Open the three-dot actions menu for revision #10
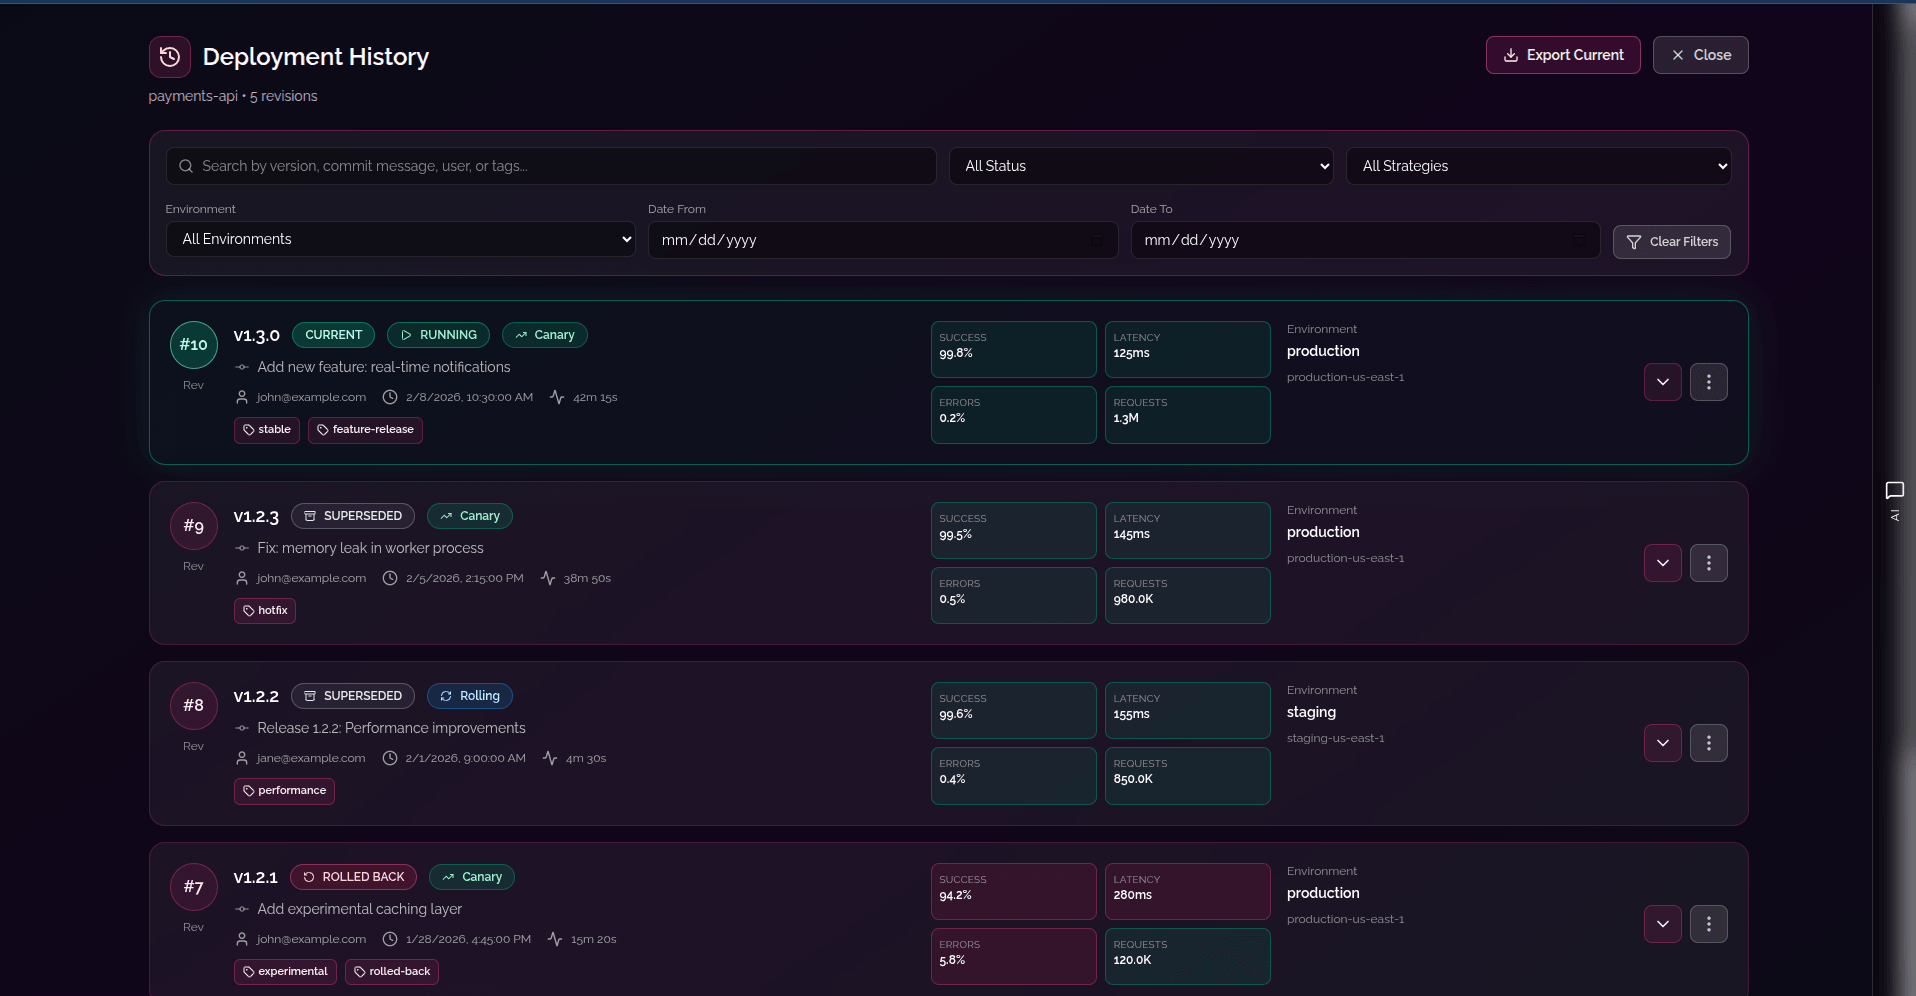Image resolution: width=1916 pixels, height=996 pixels. (x=1709, y=382)
